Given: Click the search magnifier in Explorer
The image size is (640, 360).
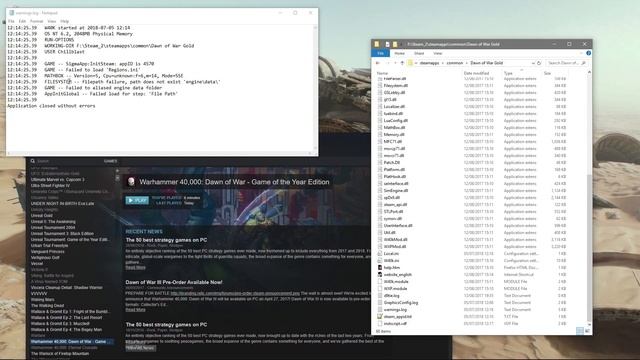Looking at the screenshot, I should click(583, 63).
